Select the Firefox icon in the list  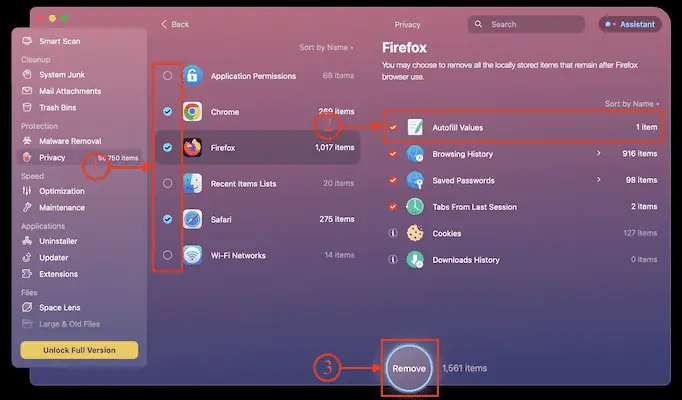tap(192, 148)
